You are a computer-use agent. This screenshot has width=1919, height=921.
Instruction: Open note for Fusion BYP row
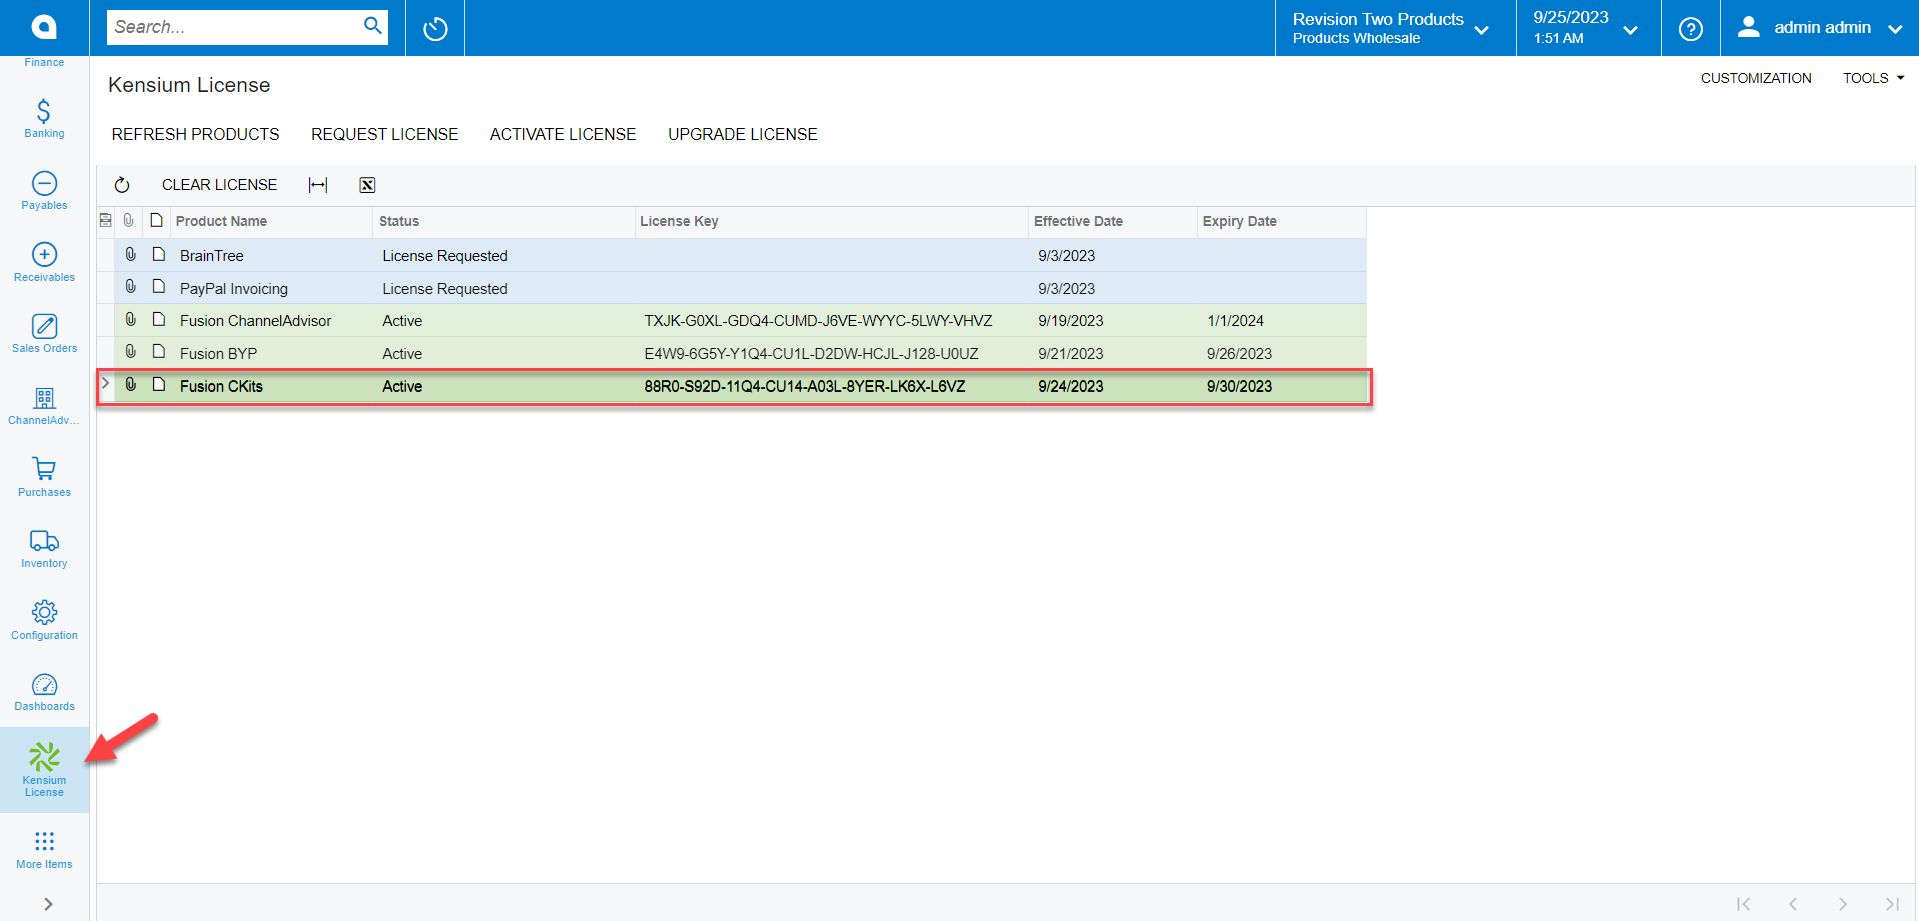click(x=158, y=352)
